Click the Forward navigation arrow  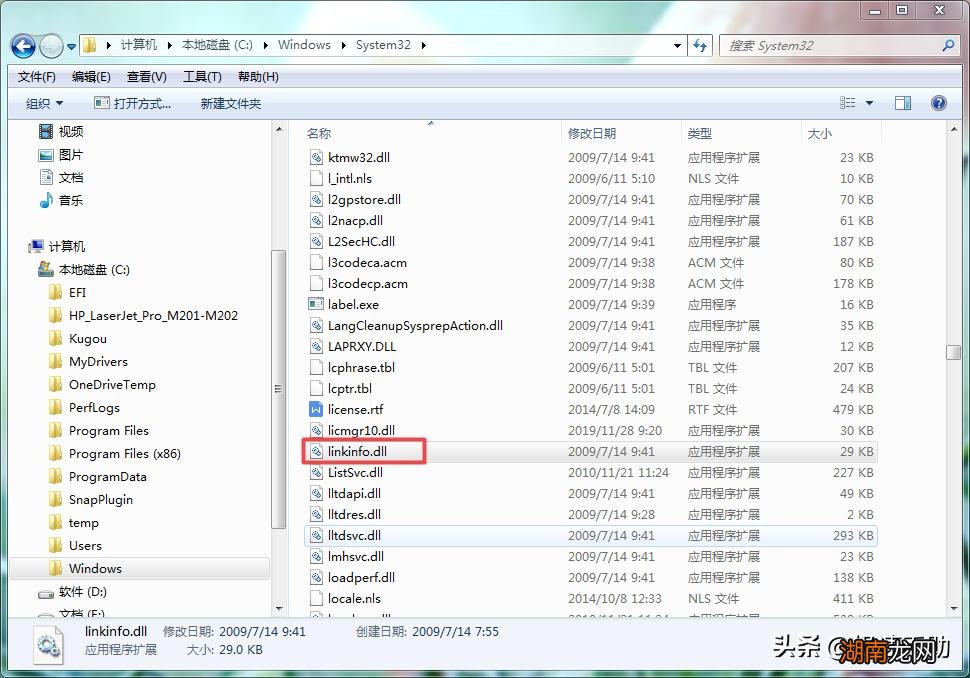click(50, 46)
